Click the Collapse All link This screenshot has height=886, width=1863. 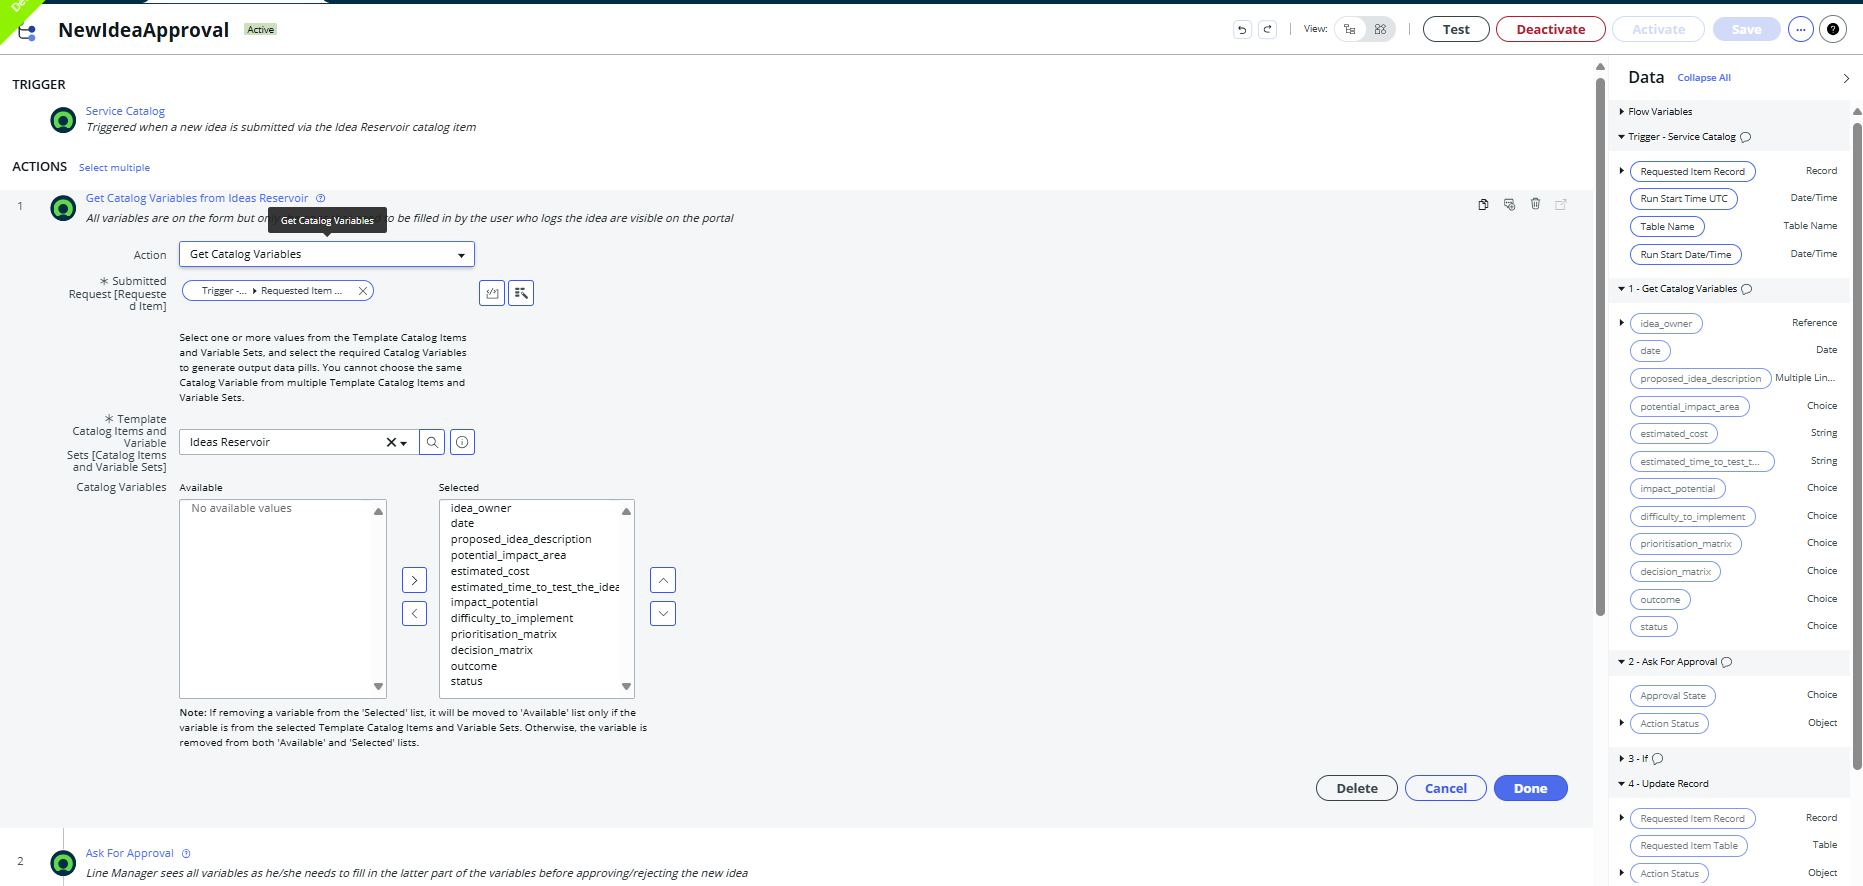click(1704, 78)
